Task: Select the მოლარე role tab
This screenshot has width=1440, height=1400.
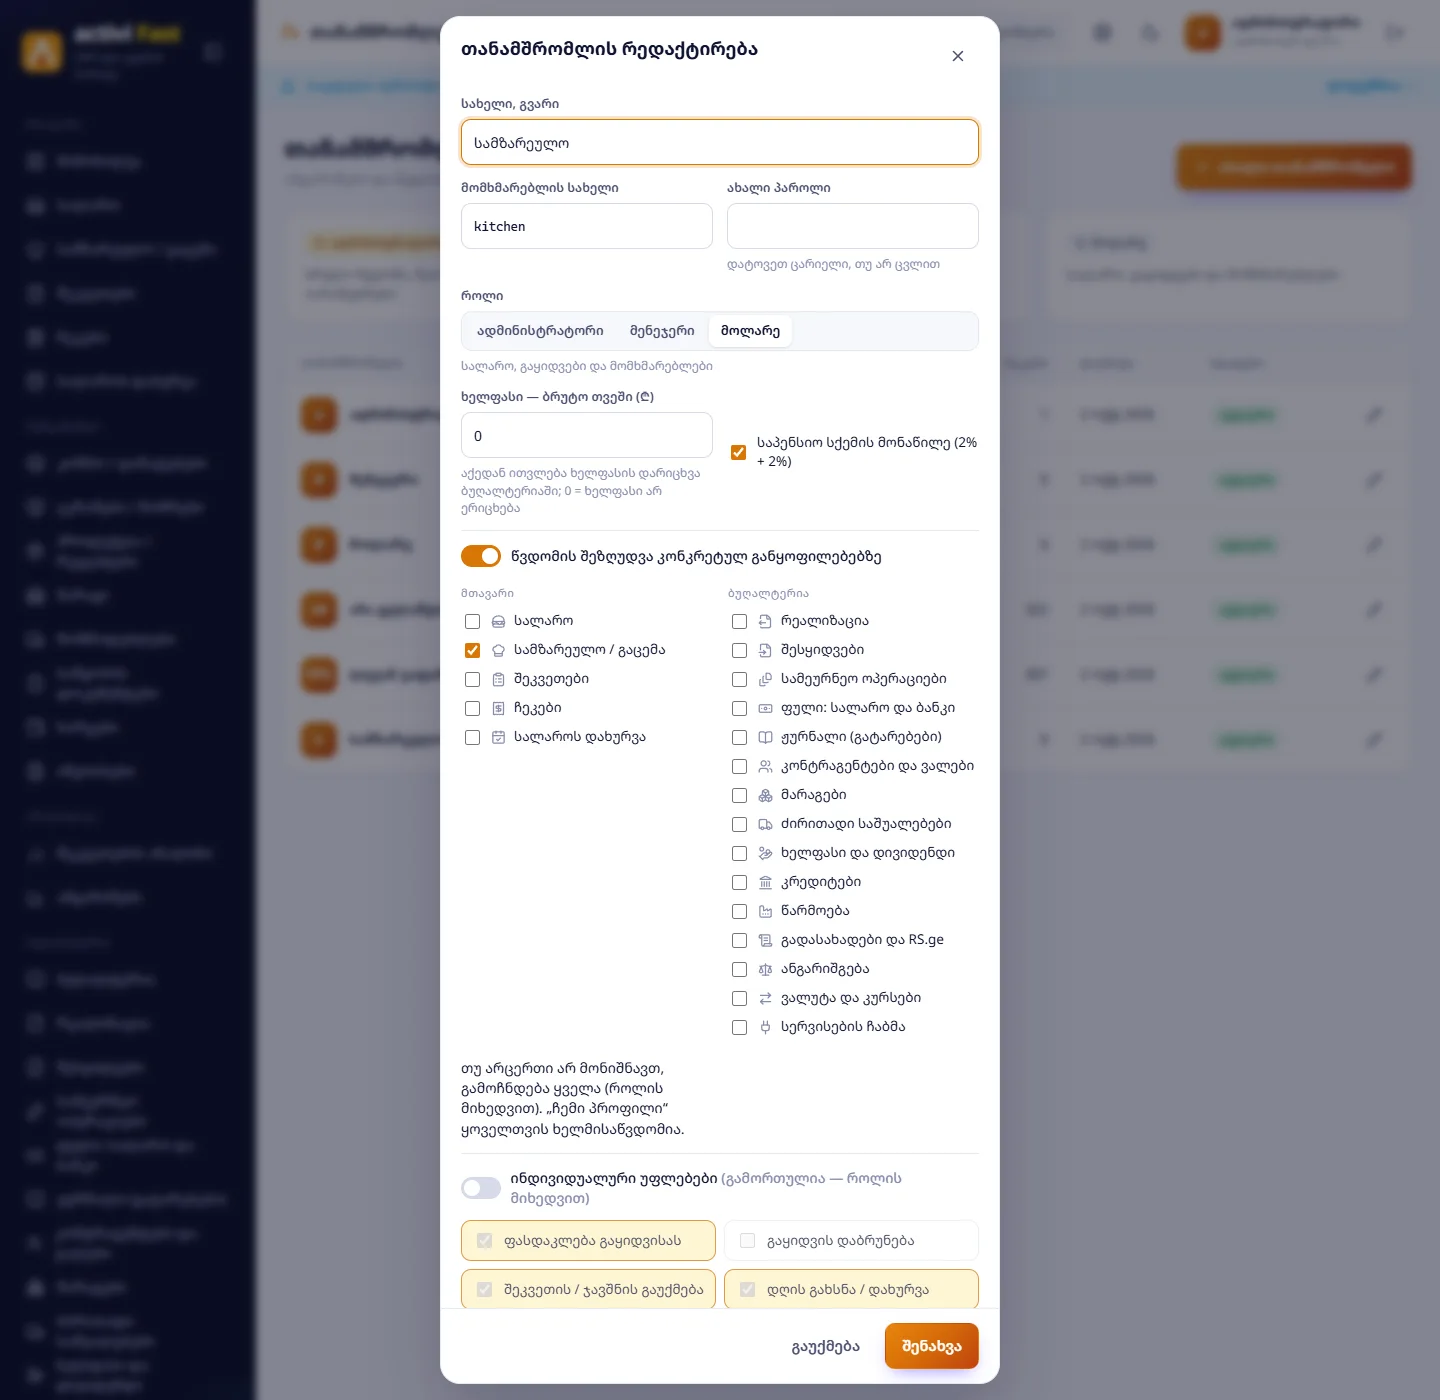Action: [x=750, y=331]
